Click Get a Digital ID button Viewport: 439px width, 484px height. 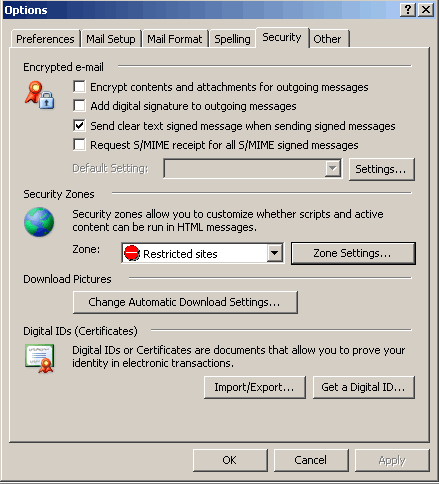(364, 387)
